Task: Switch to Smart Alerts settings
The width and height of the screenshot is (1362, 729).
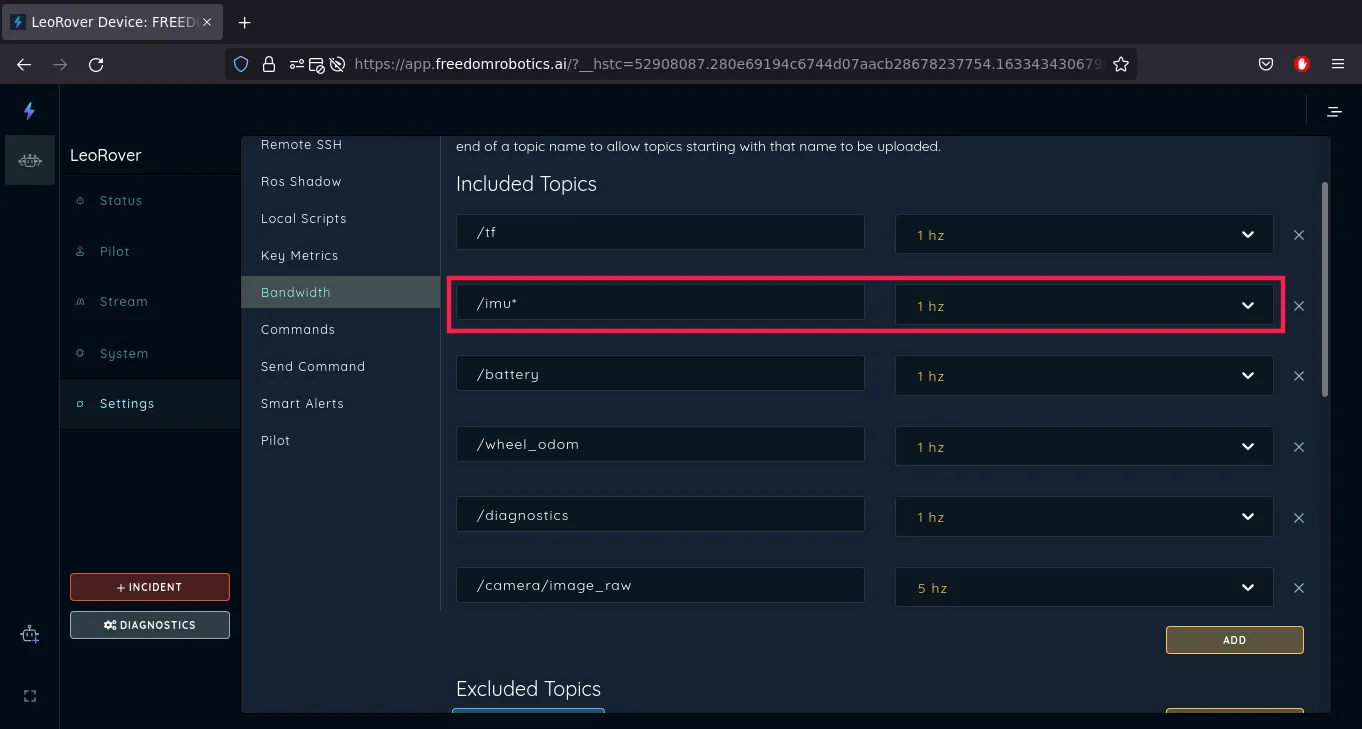Action: pos(302,404)
